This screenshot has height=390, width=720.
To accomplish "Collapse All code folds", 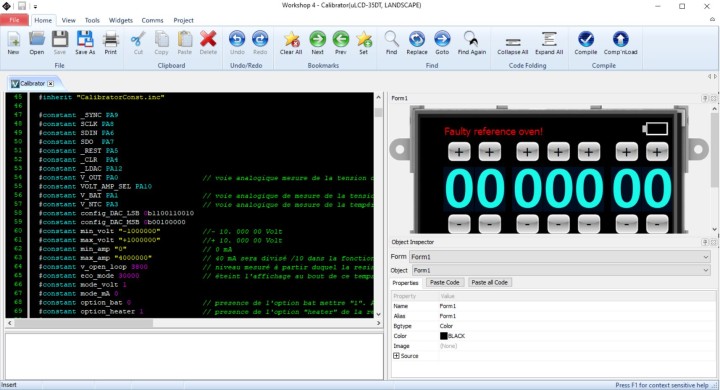I will pyautogui.click(x=513, y=43).
